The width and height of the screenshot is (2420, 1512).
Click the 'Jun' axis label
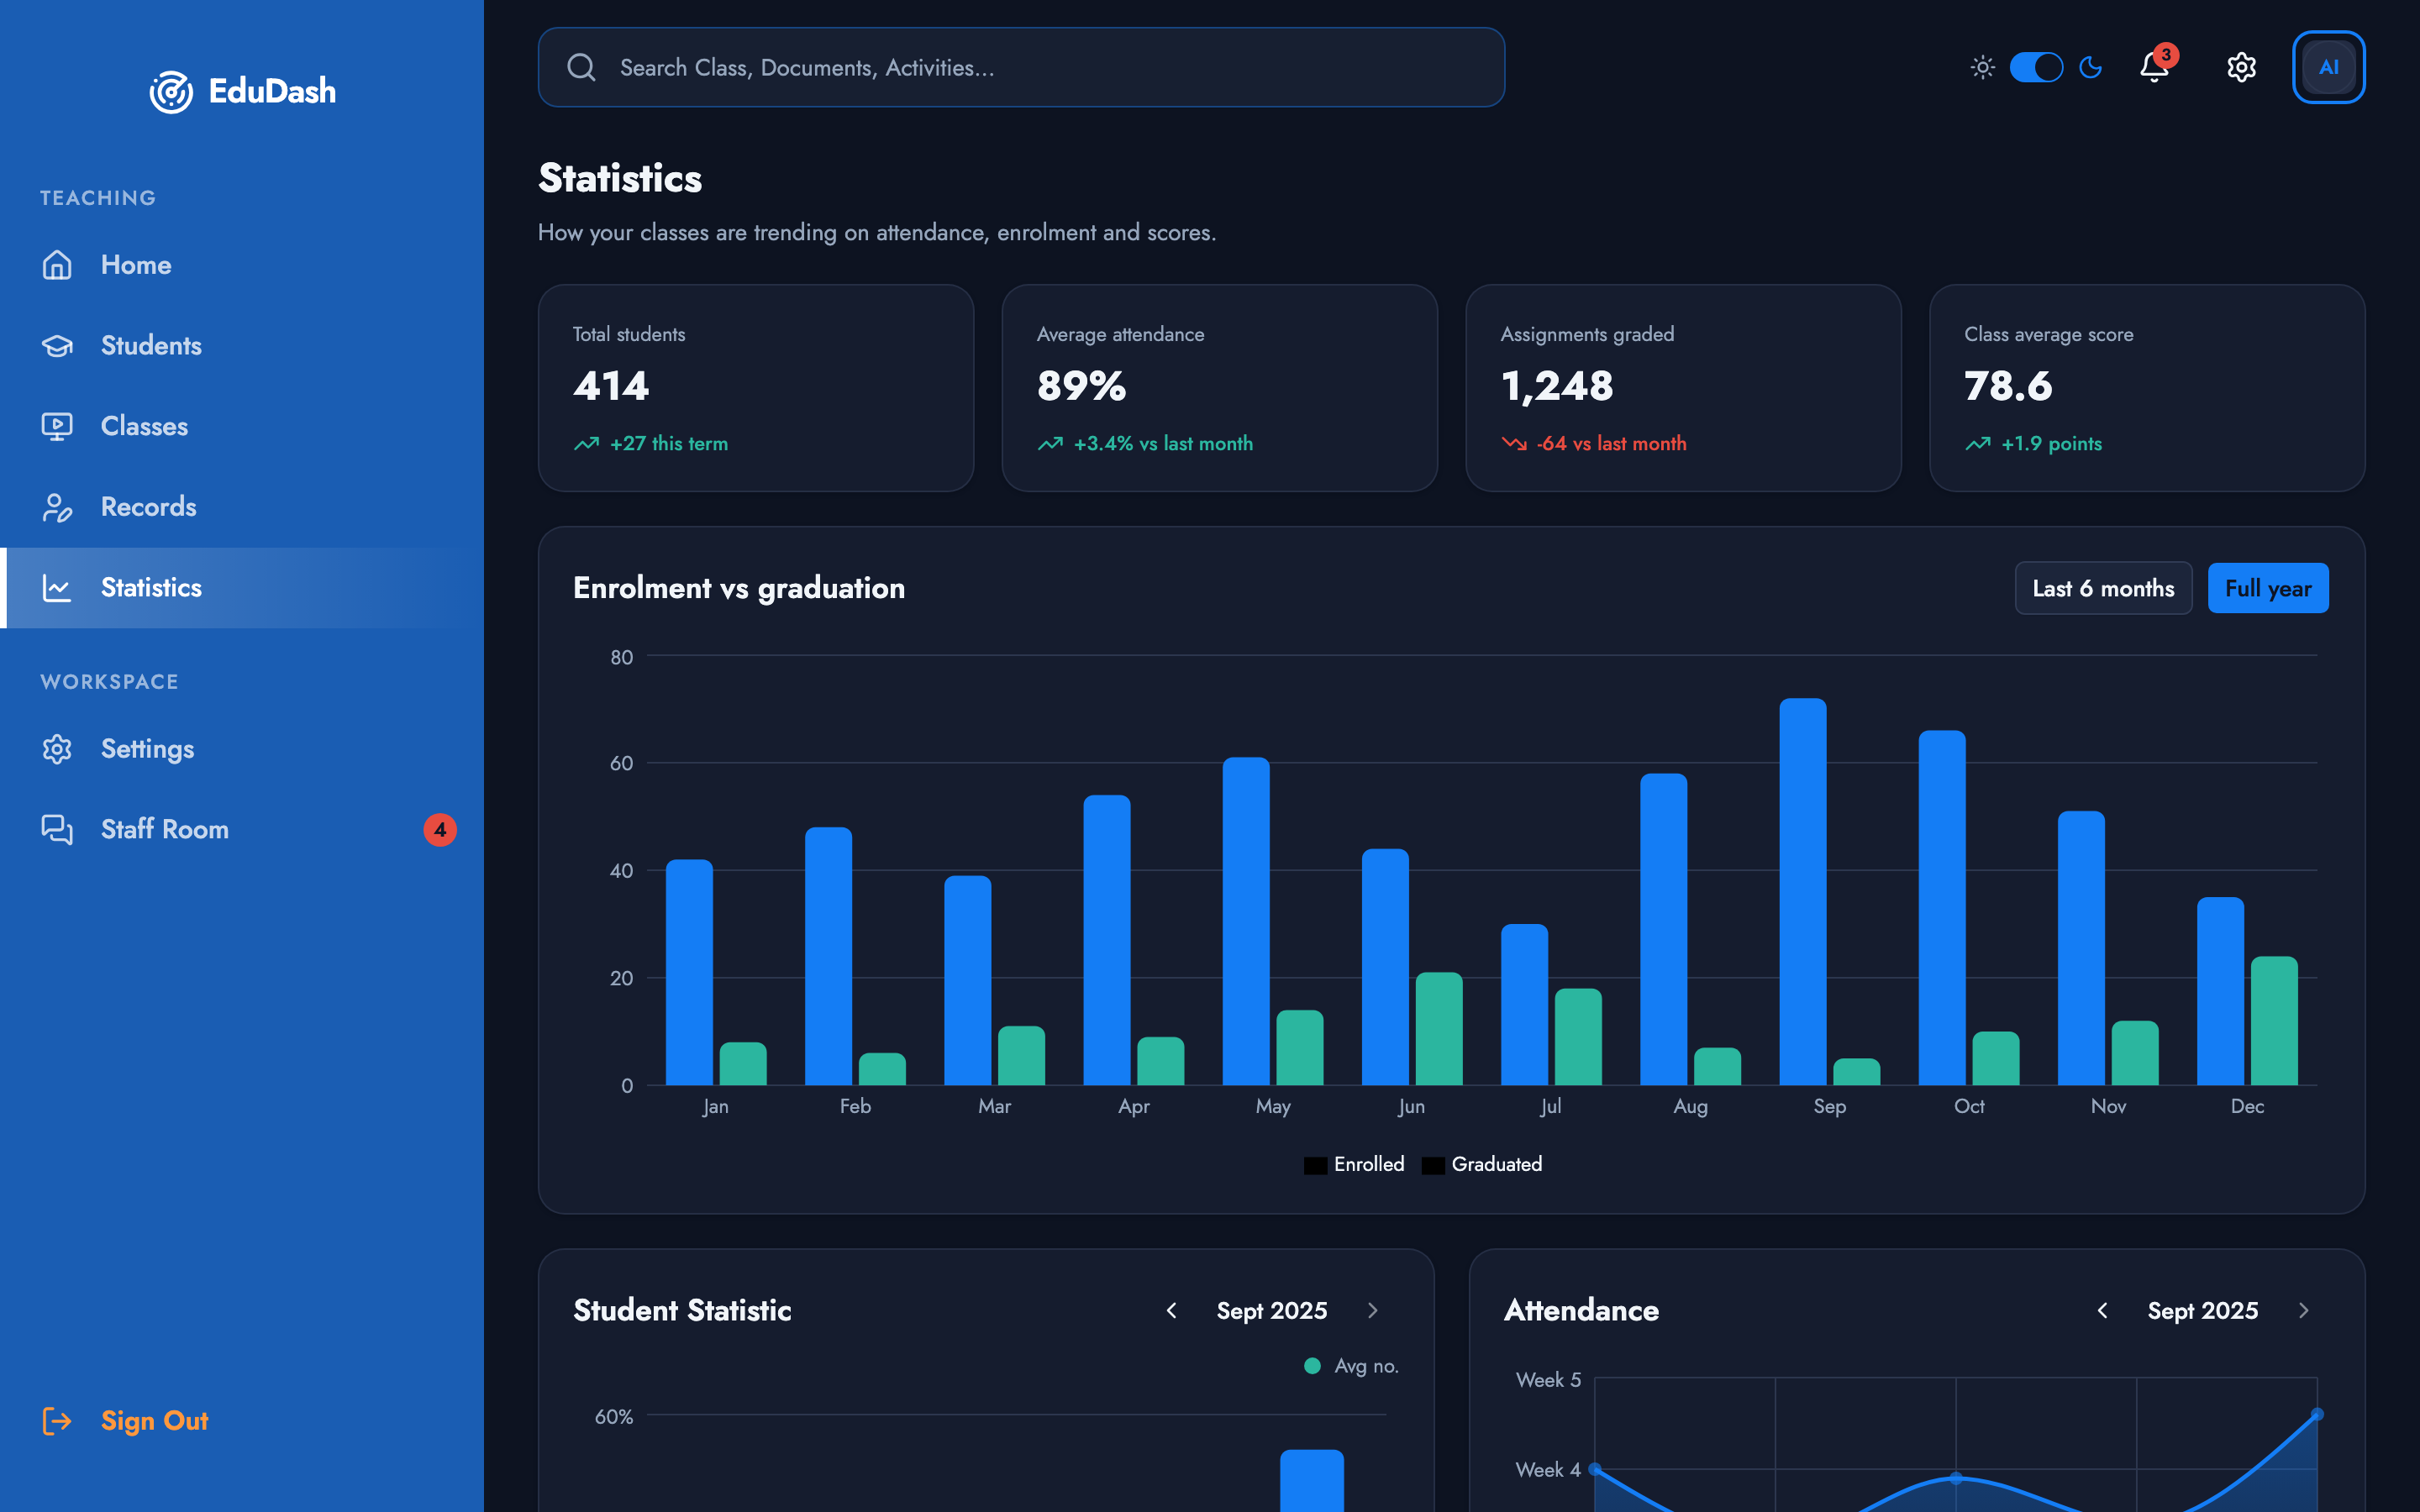[x=1411, y=1106]
